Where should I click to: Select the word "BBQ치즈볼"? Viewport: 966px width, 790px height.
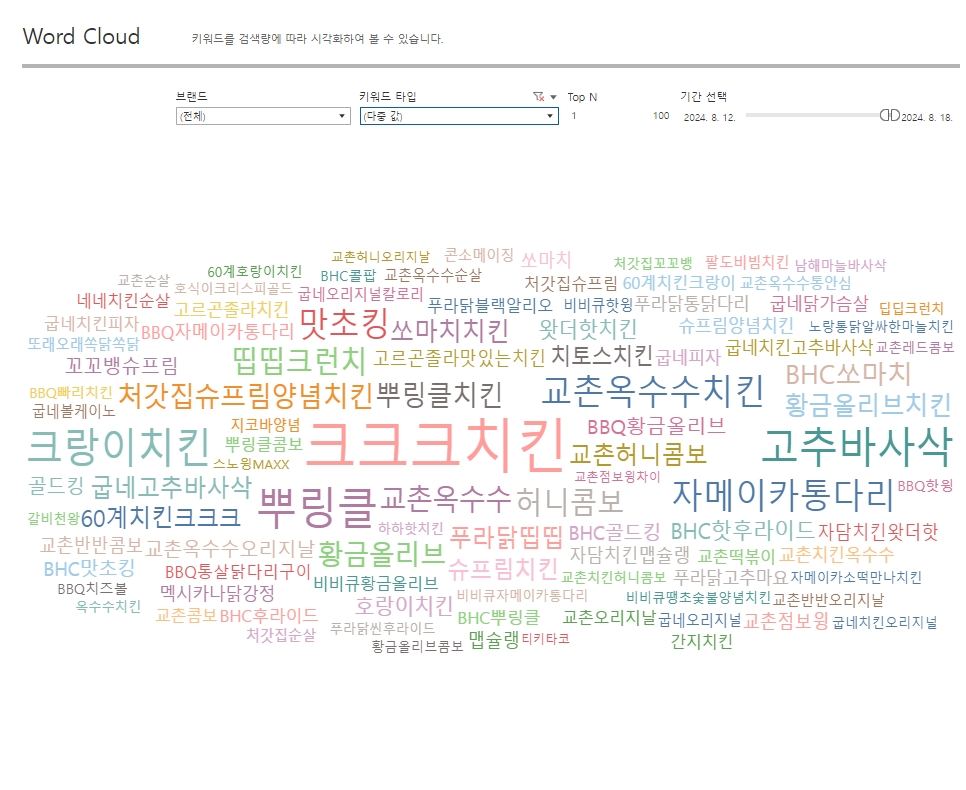(x=92, y=589)
